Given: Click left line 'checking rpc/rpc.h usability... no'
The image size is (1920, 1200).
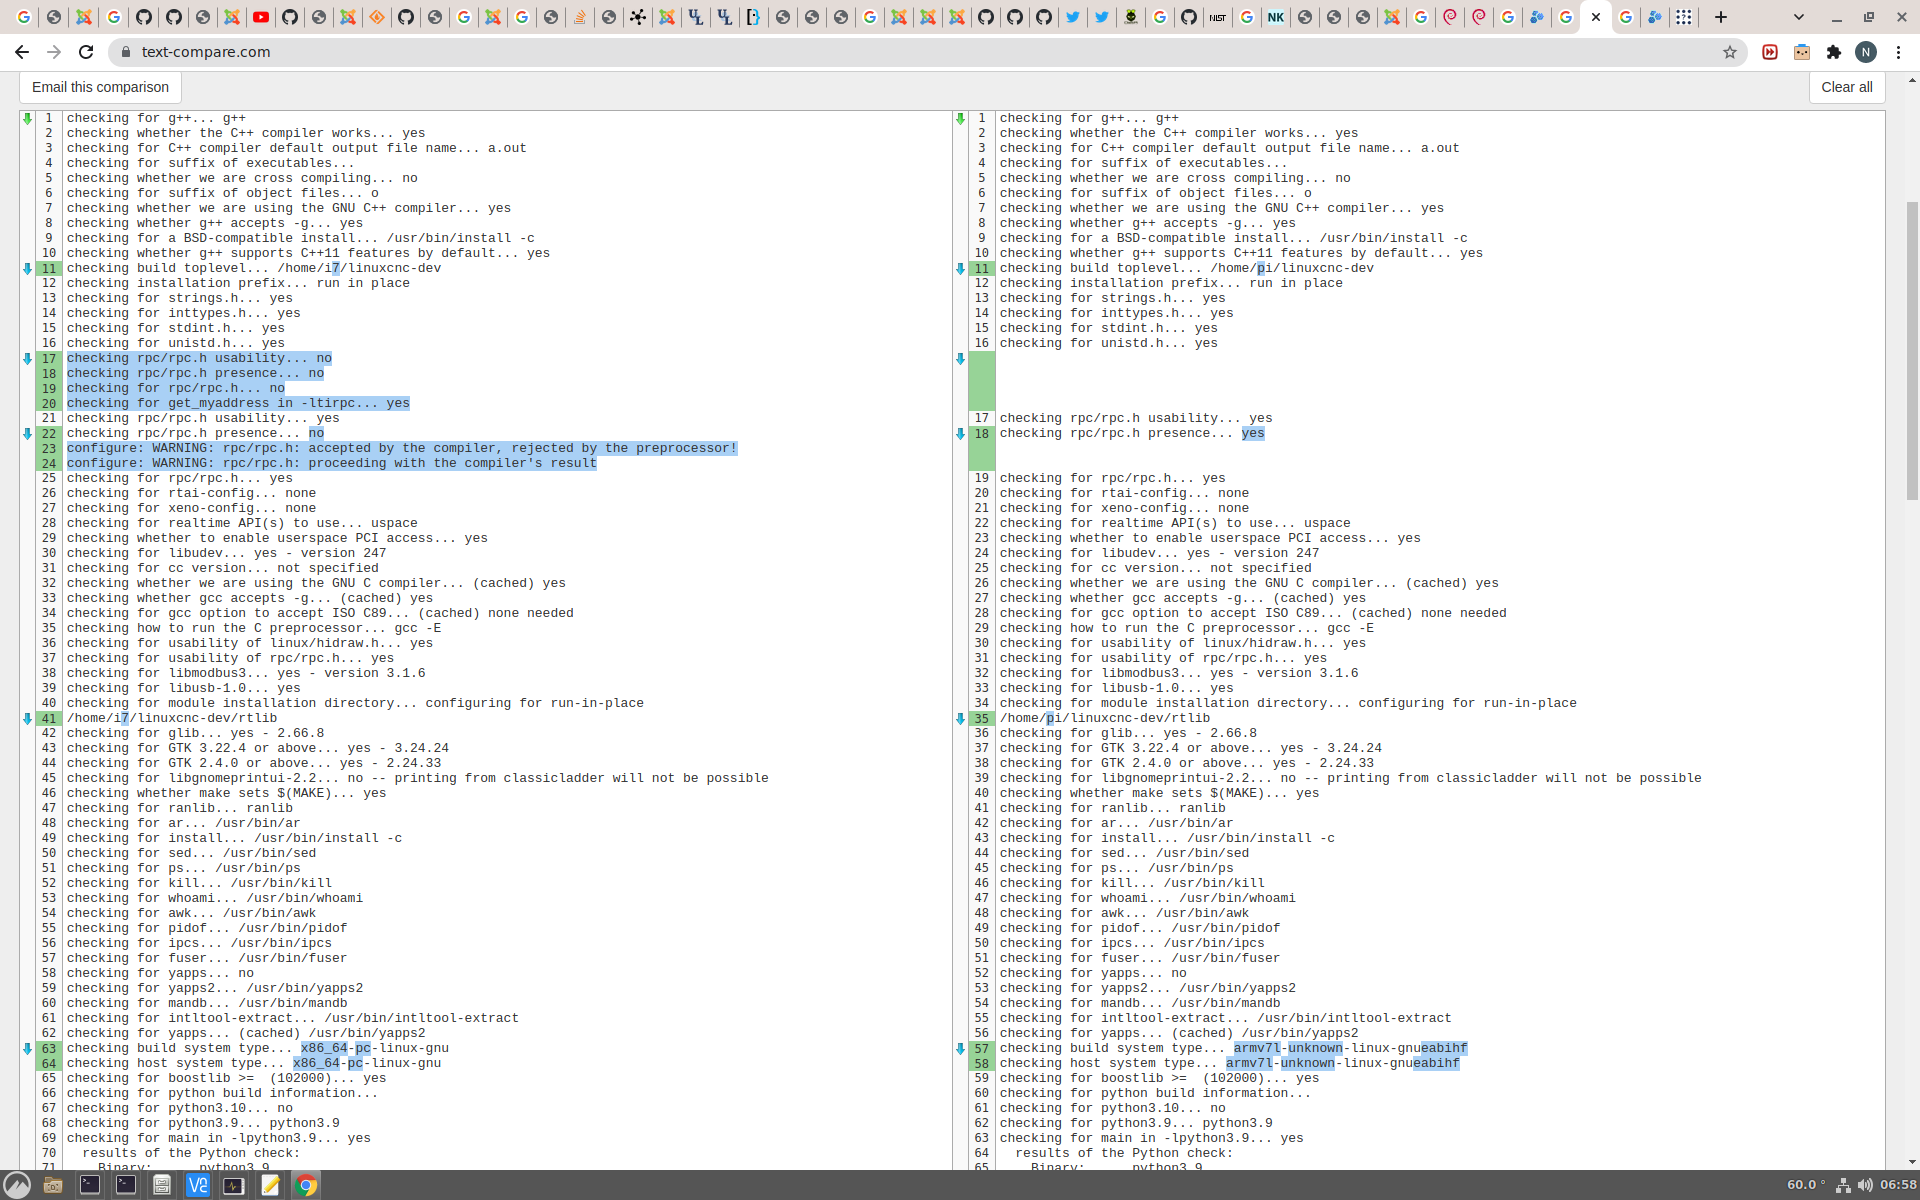Looking at the screenshot, I should [x=199, y=358].
